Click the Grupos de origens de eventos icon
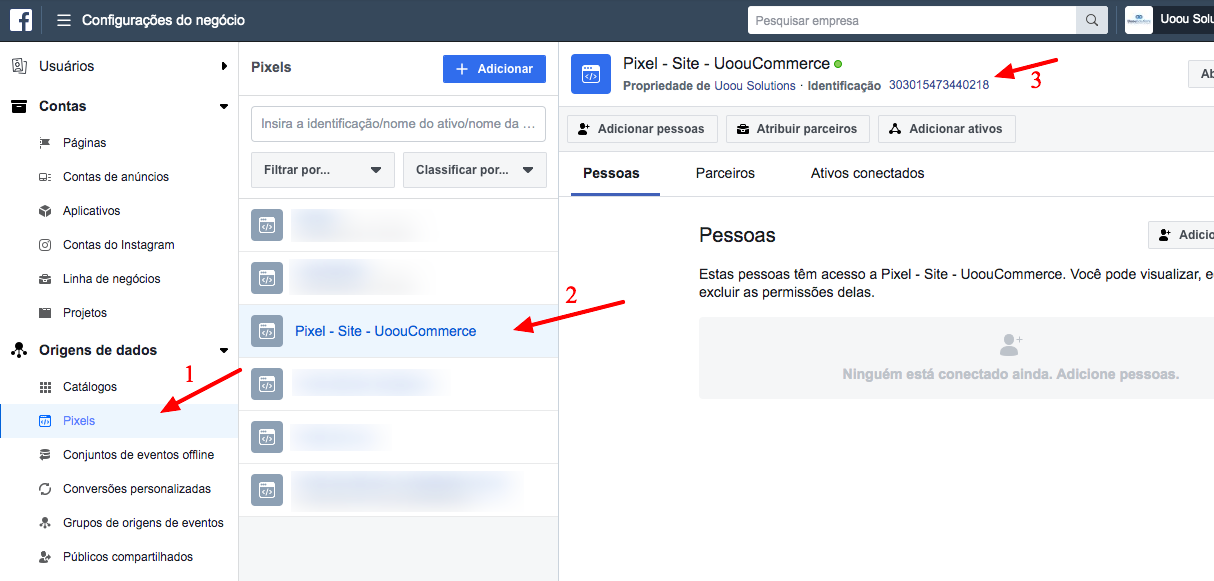This screenshot has height=581, width=1214. [x=44, y=523]
